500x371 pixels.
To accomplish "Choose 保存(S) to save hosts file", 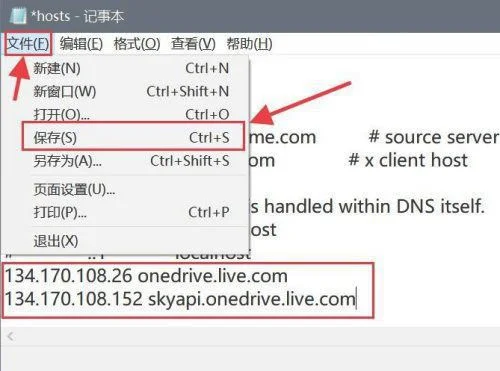I will [133, 137].
